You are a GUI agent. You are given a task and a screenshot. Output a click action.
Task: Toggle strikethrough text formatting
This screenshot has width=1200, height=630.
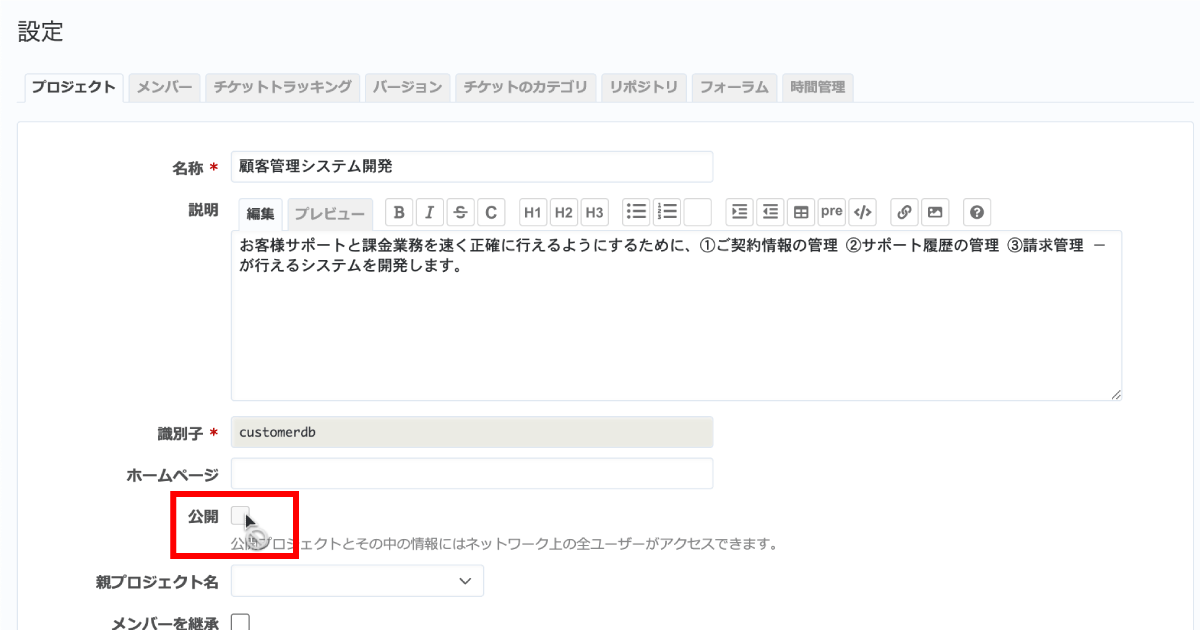[x=460, y=212]
